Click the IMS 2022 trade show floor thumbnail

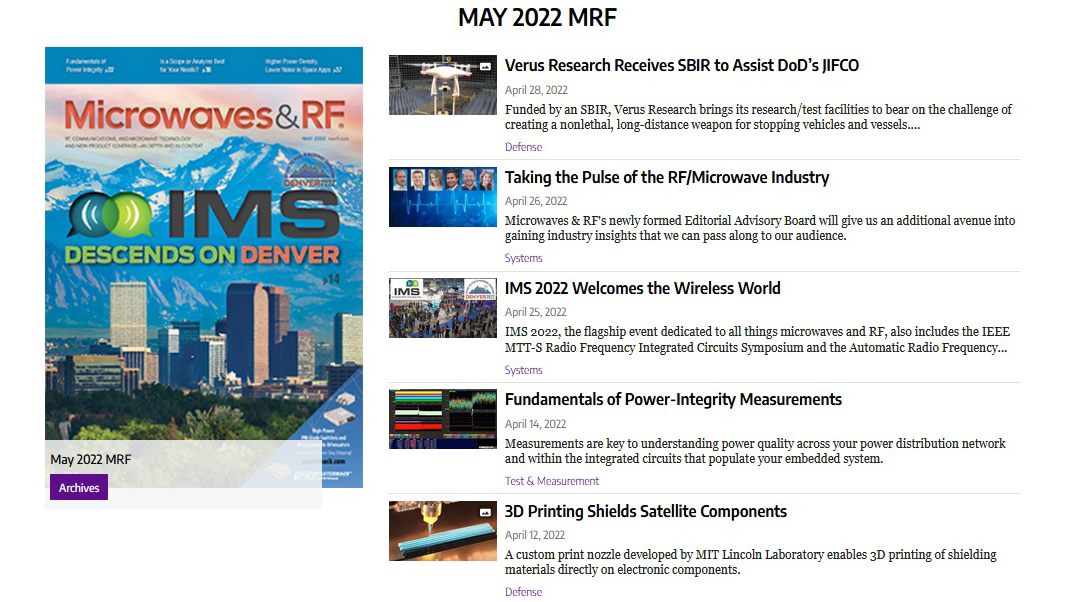pos(443,308)
